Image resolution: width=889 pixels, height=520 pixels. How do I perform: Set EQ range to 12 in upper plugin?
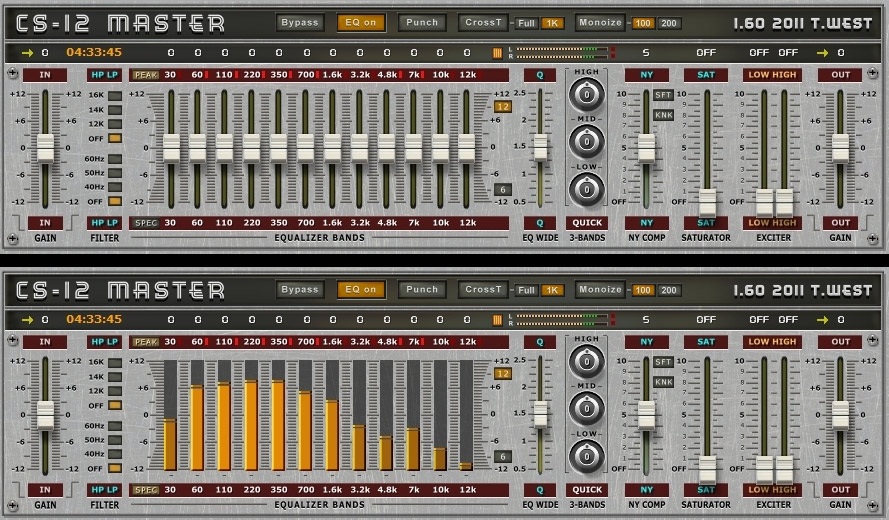(502, 107)
